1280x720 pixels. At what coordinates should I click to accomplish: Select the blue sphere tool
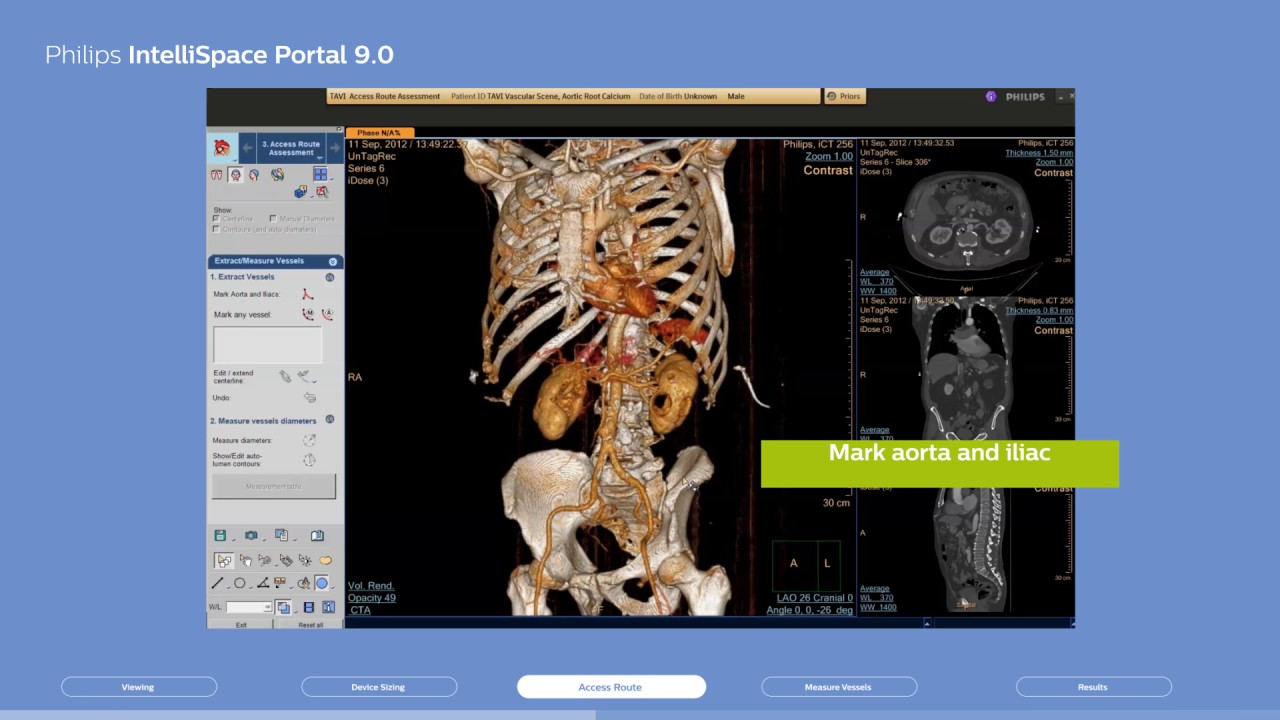[321, 583]
